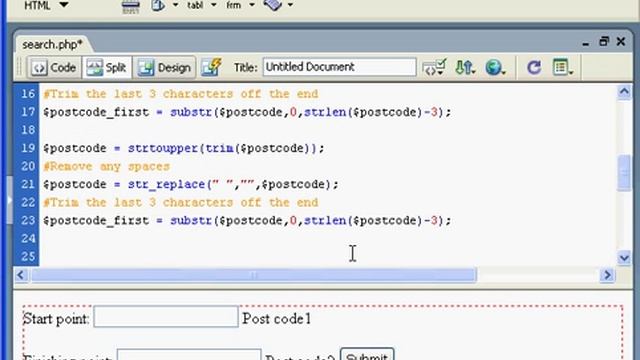640x360 pixels.
Task: Click line number 17 in the gutter
Action: [28, 112]
